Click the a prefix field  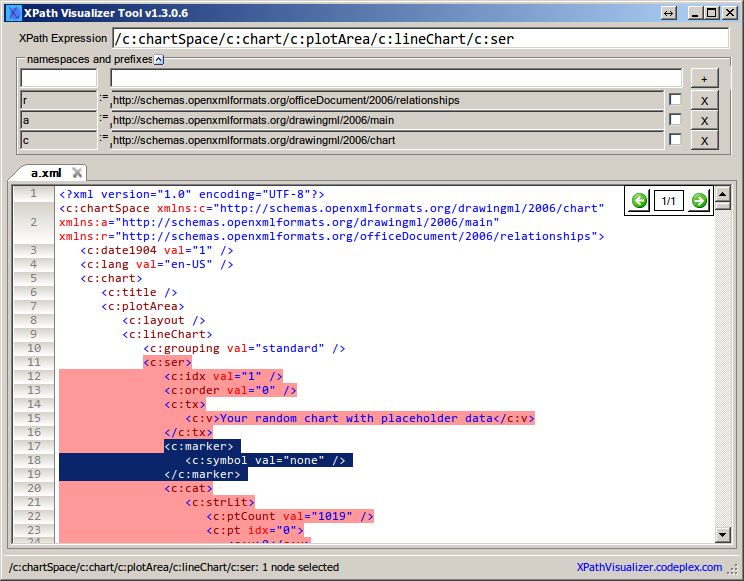(59, 121)
